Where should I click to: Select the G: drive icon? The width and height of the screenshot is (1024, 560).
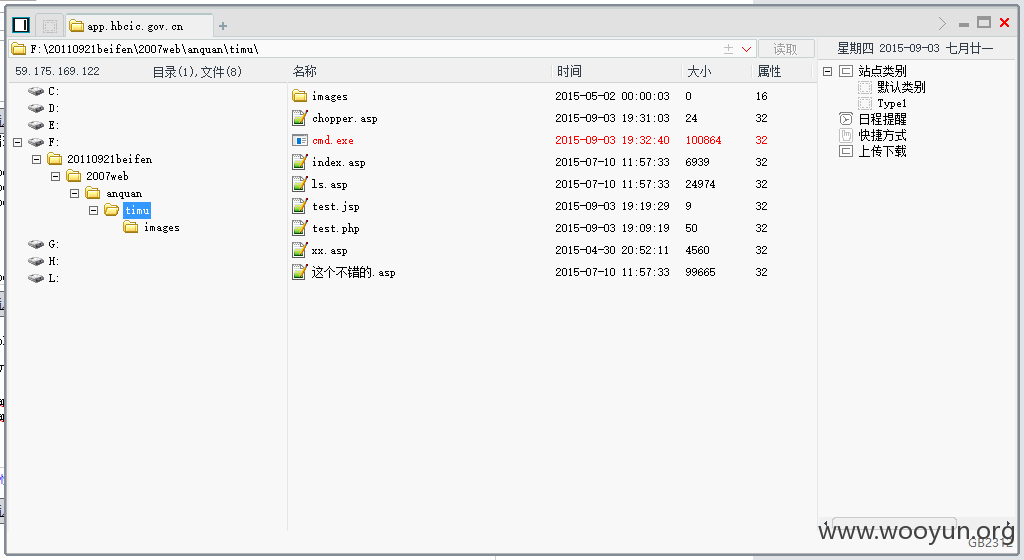[36, 243]
